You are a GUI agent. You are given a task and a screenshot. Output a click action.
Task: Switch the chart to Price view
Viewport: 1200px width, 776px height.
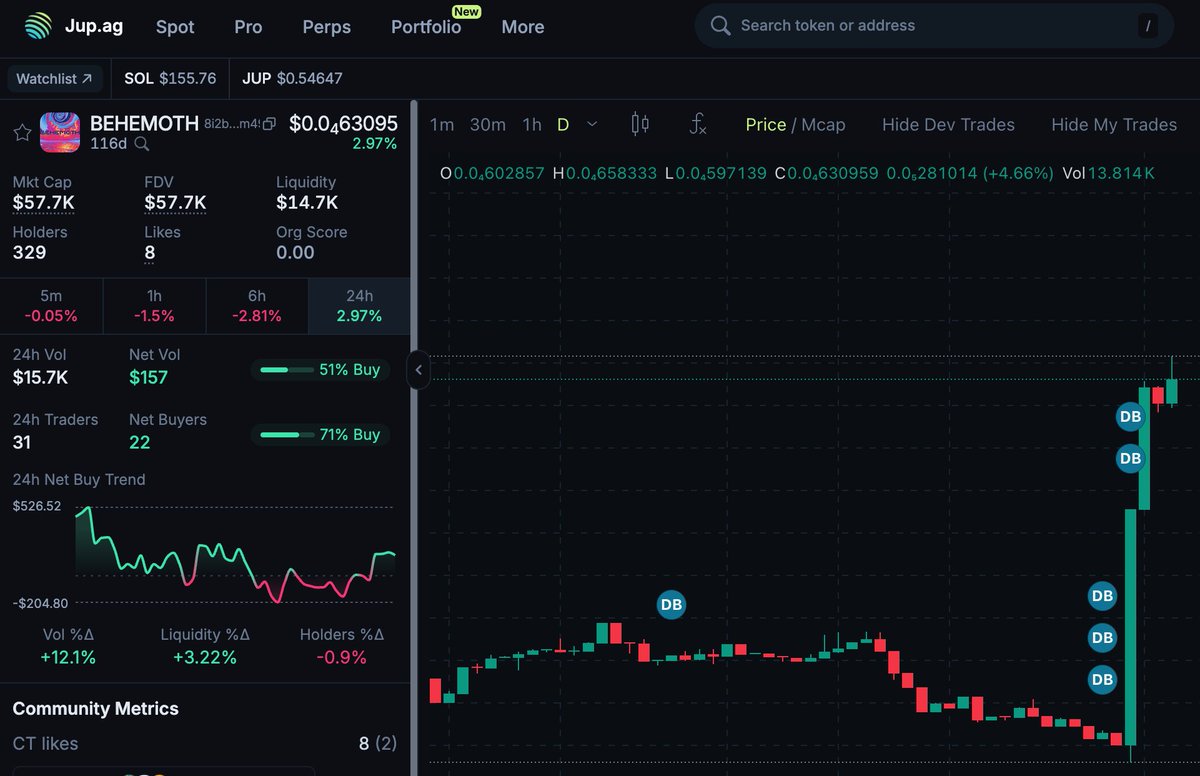766,124
